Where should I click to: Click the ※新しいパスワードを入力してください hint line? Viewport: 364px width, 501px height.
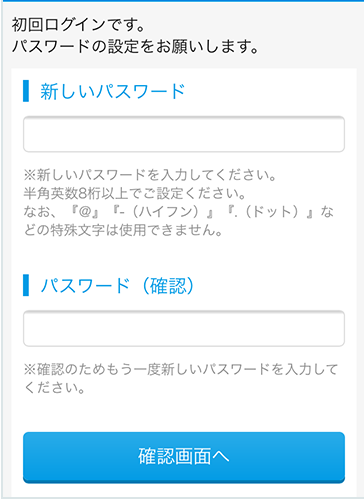150,174
